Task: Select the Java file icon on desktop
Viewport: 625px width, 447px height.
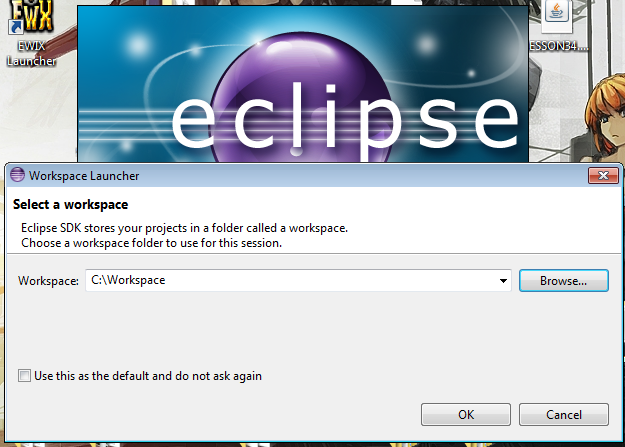Action: click(x=556, y=15)
